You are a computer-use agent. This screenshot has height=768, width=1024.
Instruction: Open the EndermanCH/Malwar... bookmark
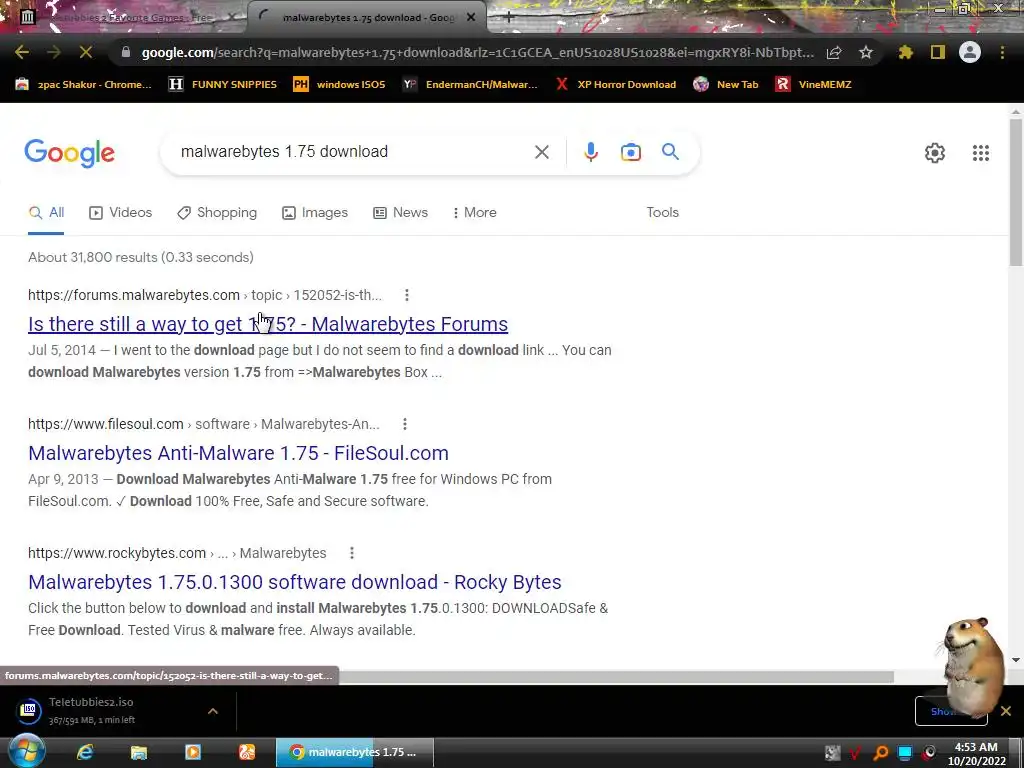pyautogui.click(x=471, y=84)
